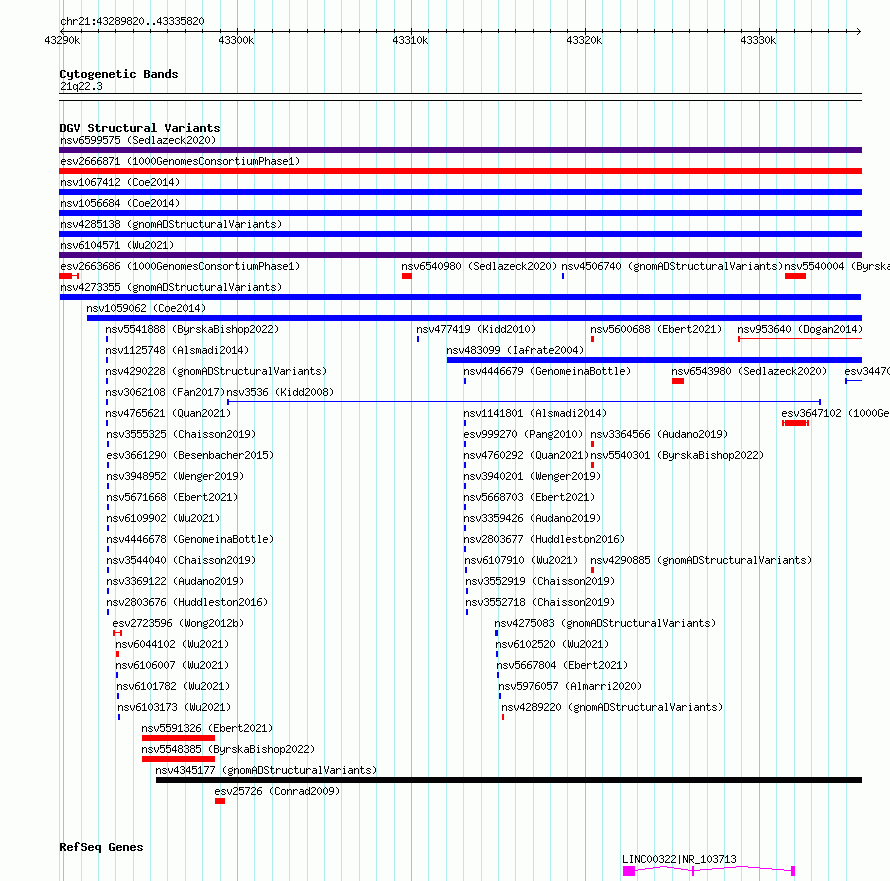Open nsv2803676 (Huddleston2016) label
The image size is (890, 881).
(x=187, y=602)
